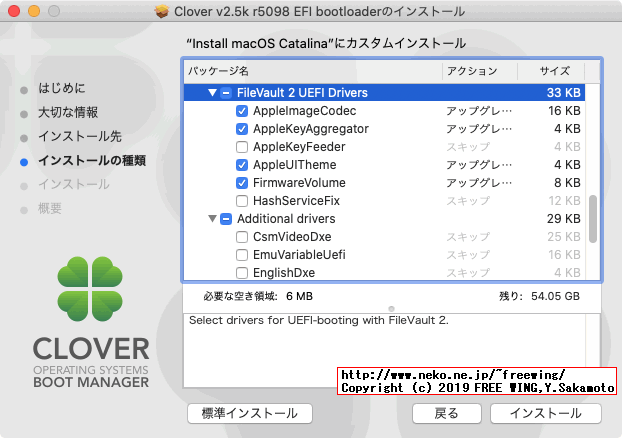Click the AppleKeyFeeder package name
Image resolution: width=622 pixels, height=438 pixels.
coord(299,147)
